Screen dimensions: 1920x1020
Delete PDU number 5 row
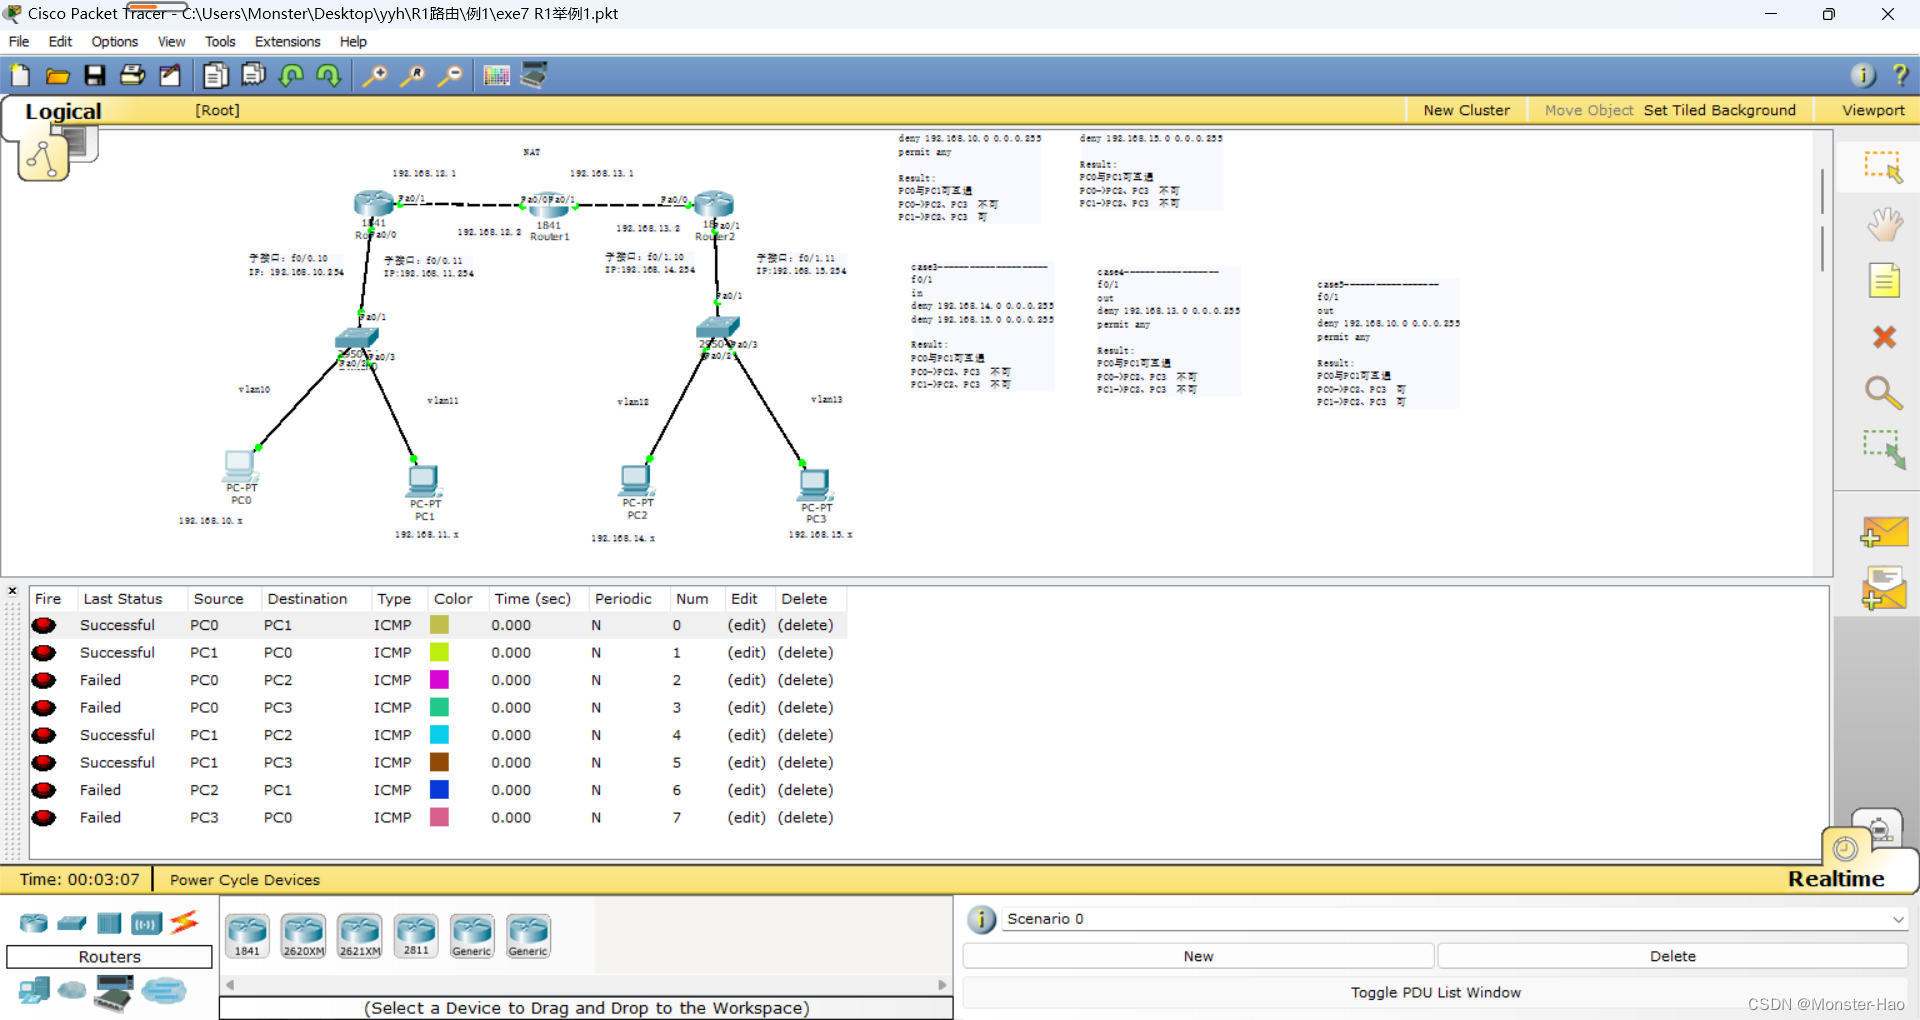click(x=805, y=763)
